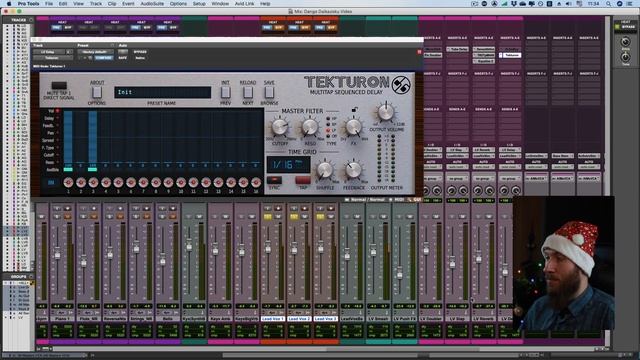The image size is (640, 360).
Task: Toggle Audible indicator for tap 1
Action: (68, 169)
